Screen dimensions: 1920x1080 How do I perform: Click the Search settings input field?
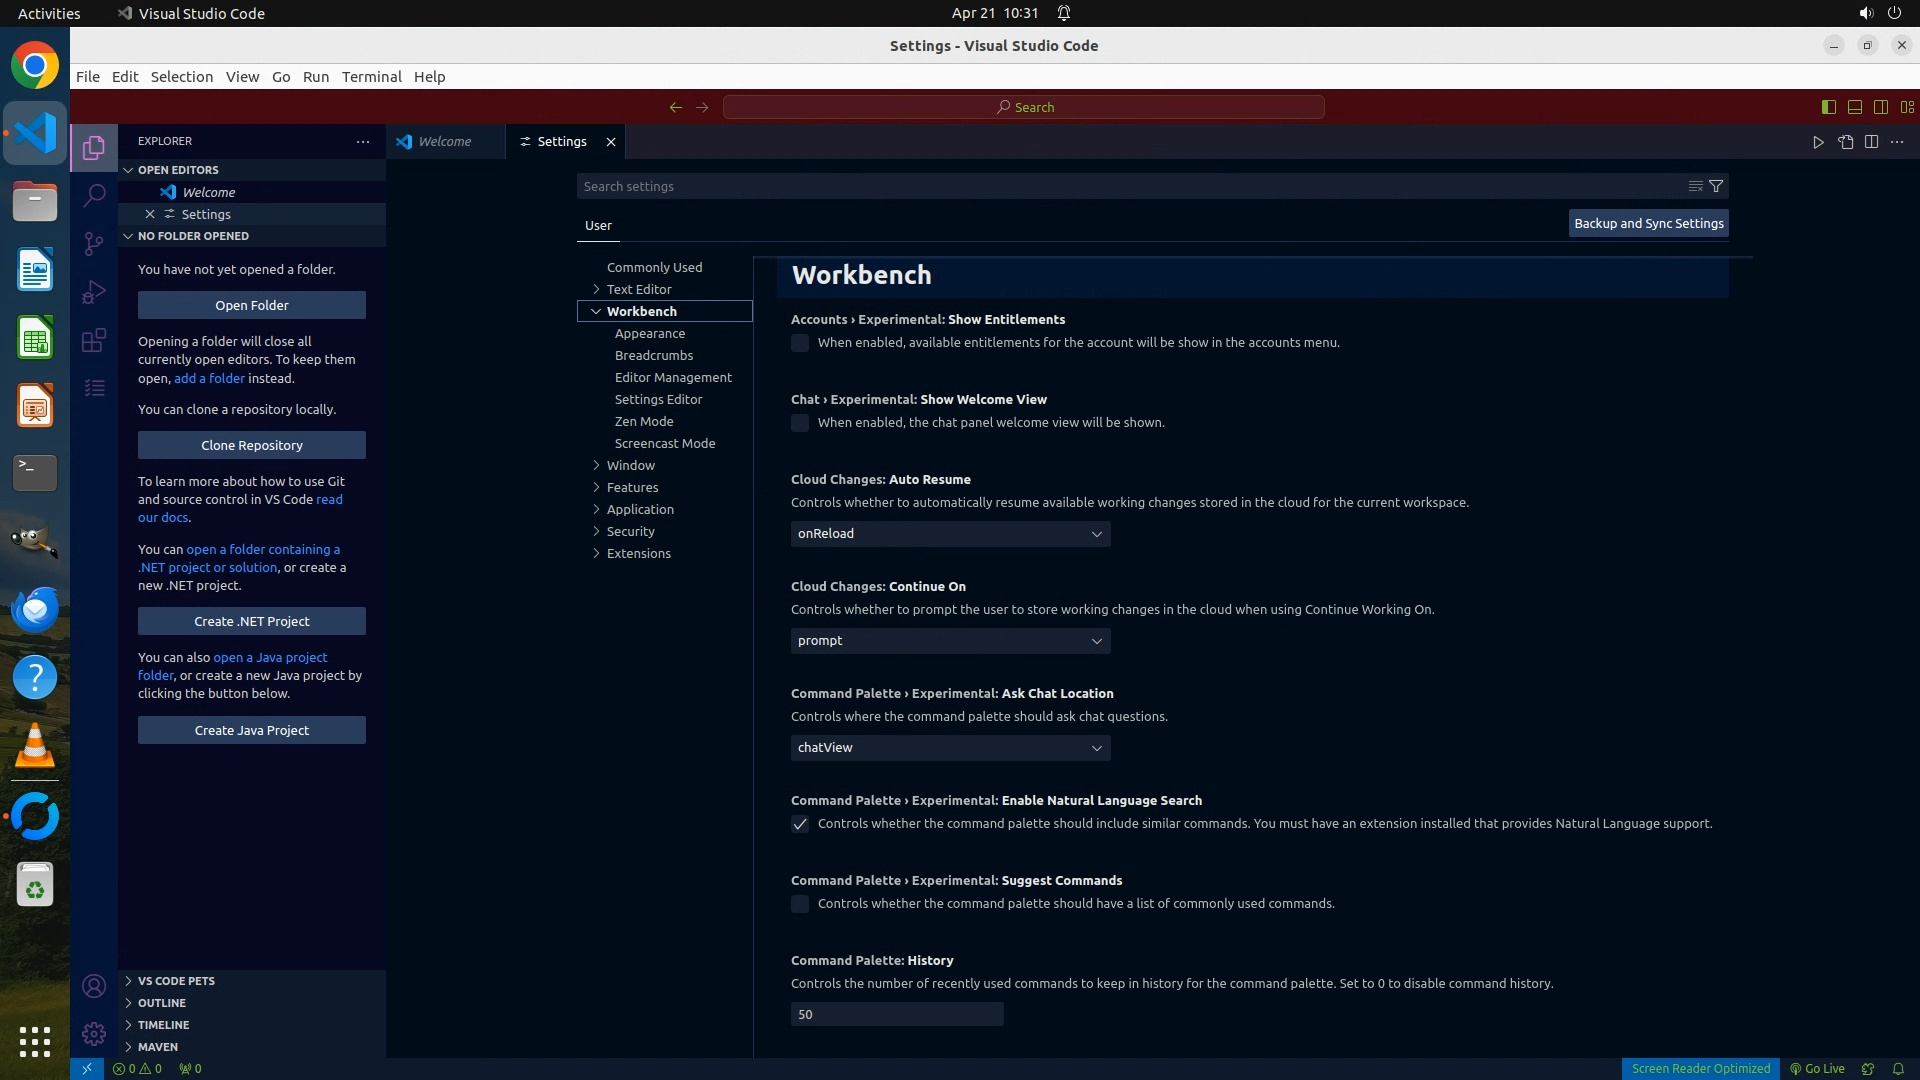[x=1130, y=186]
